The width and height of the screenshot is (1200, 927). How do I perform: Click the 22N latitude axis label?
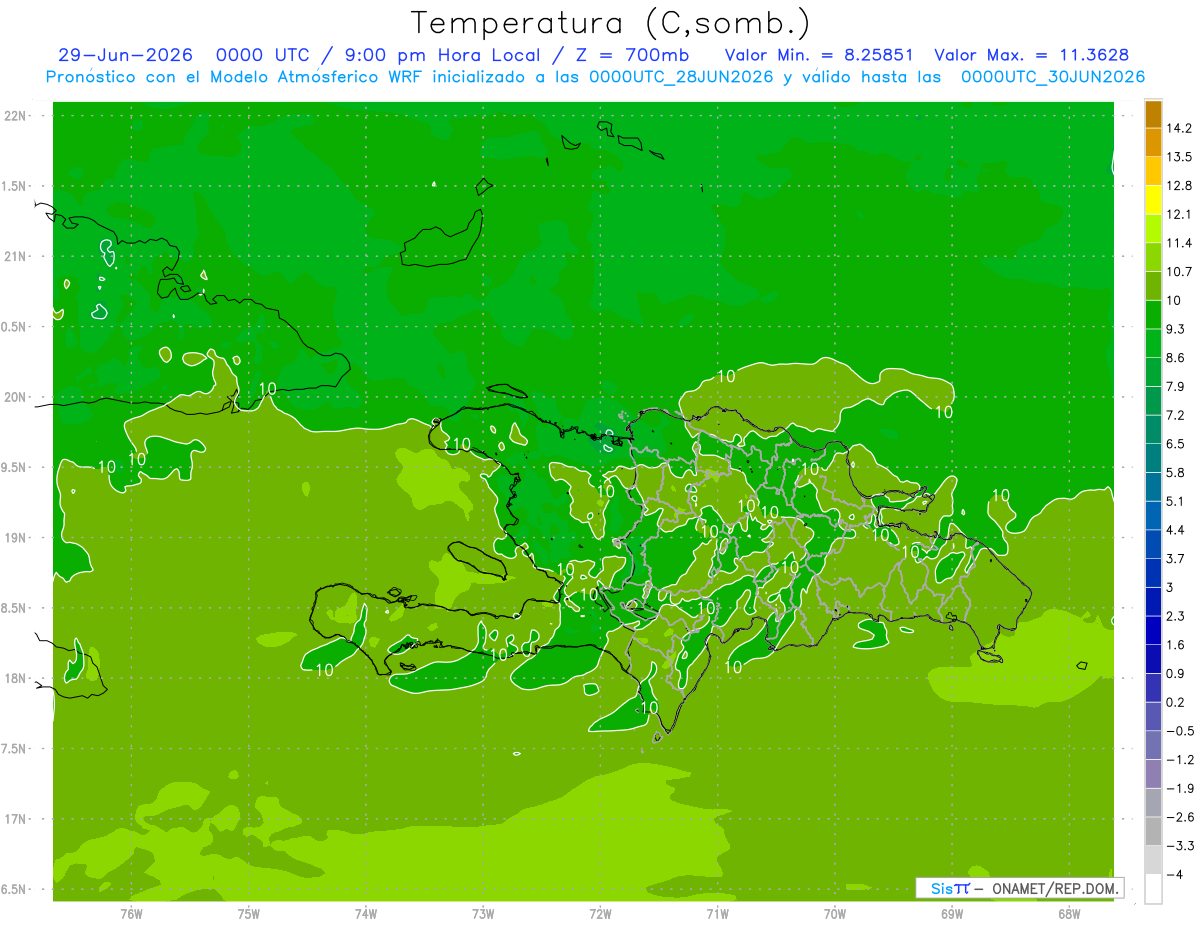point(16,116)
